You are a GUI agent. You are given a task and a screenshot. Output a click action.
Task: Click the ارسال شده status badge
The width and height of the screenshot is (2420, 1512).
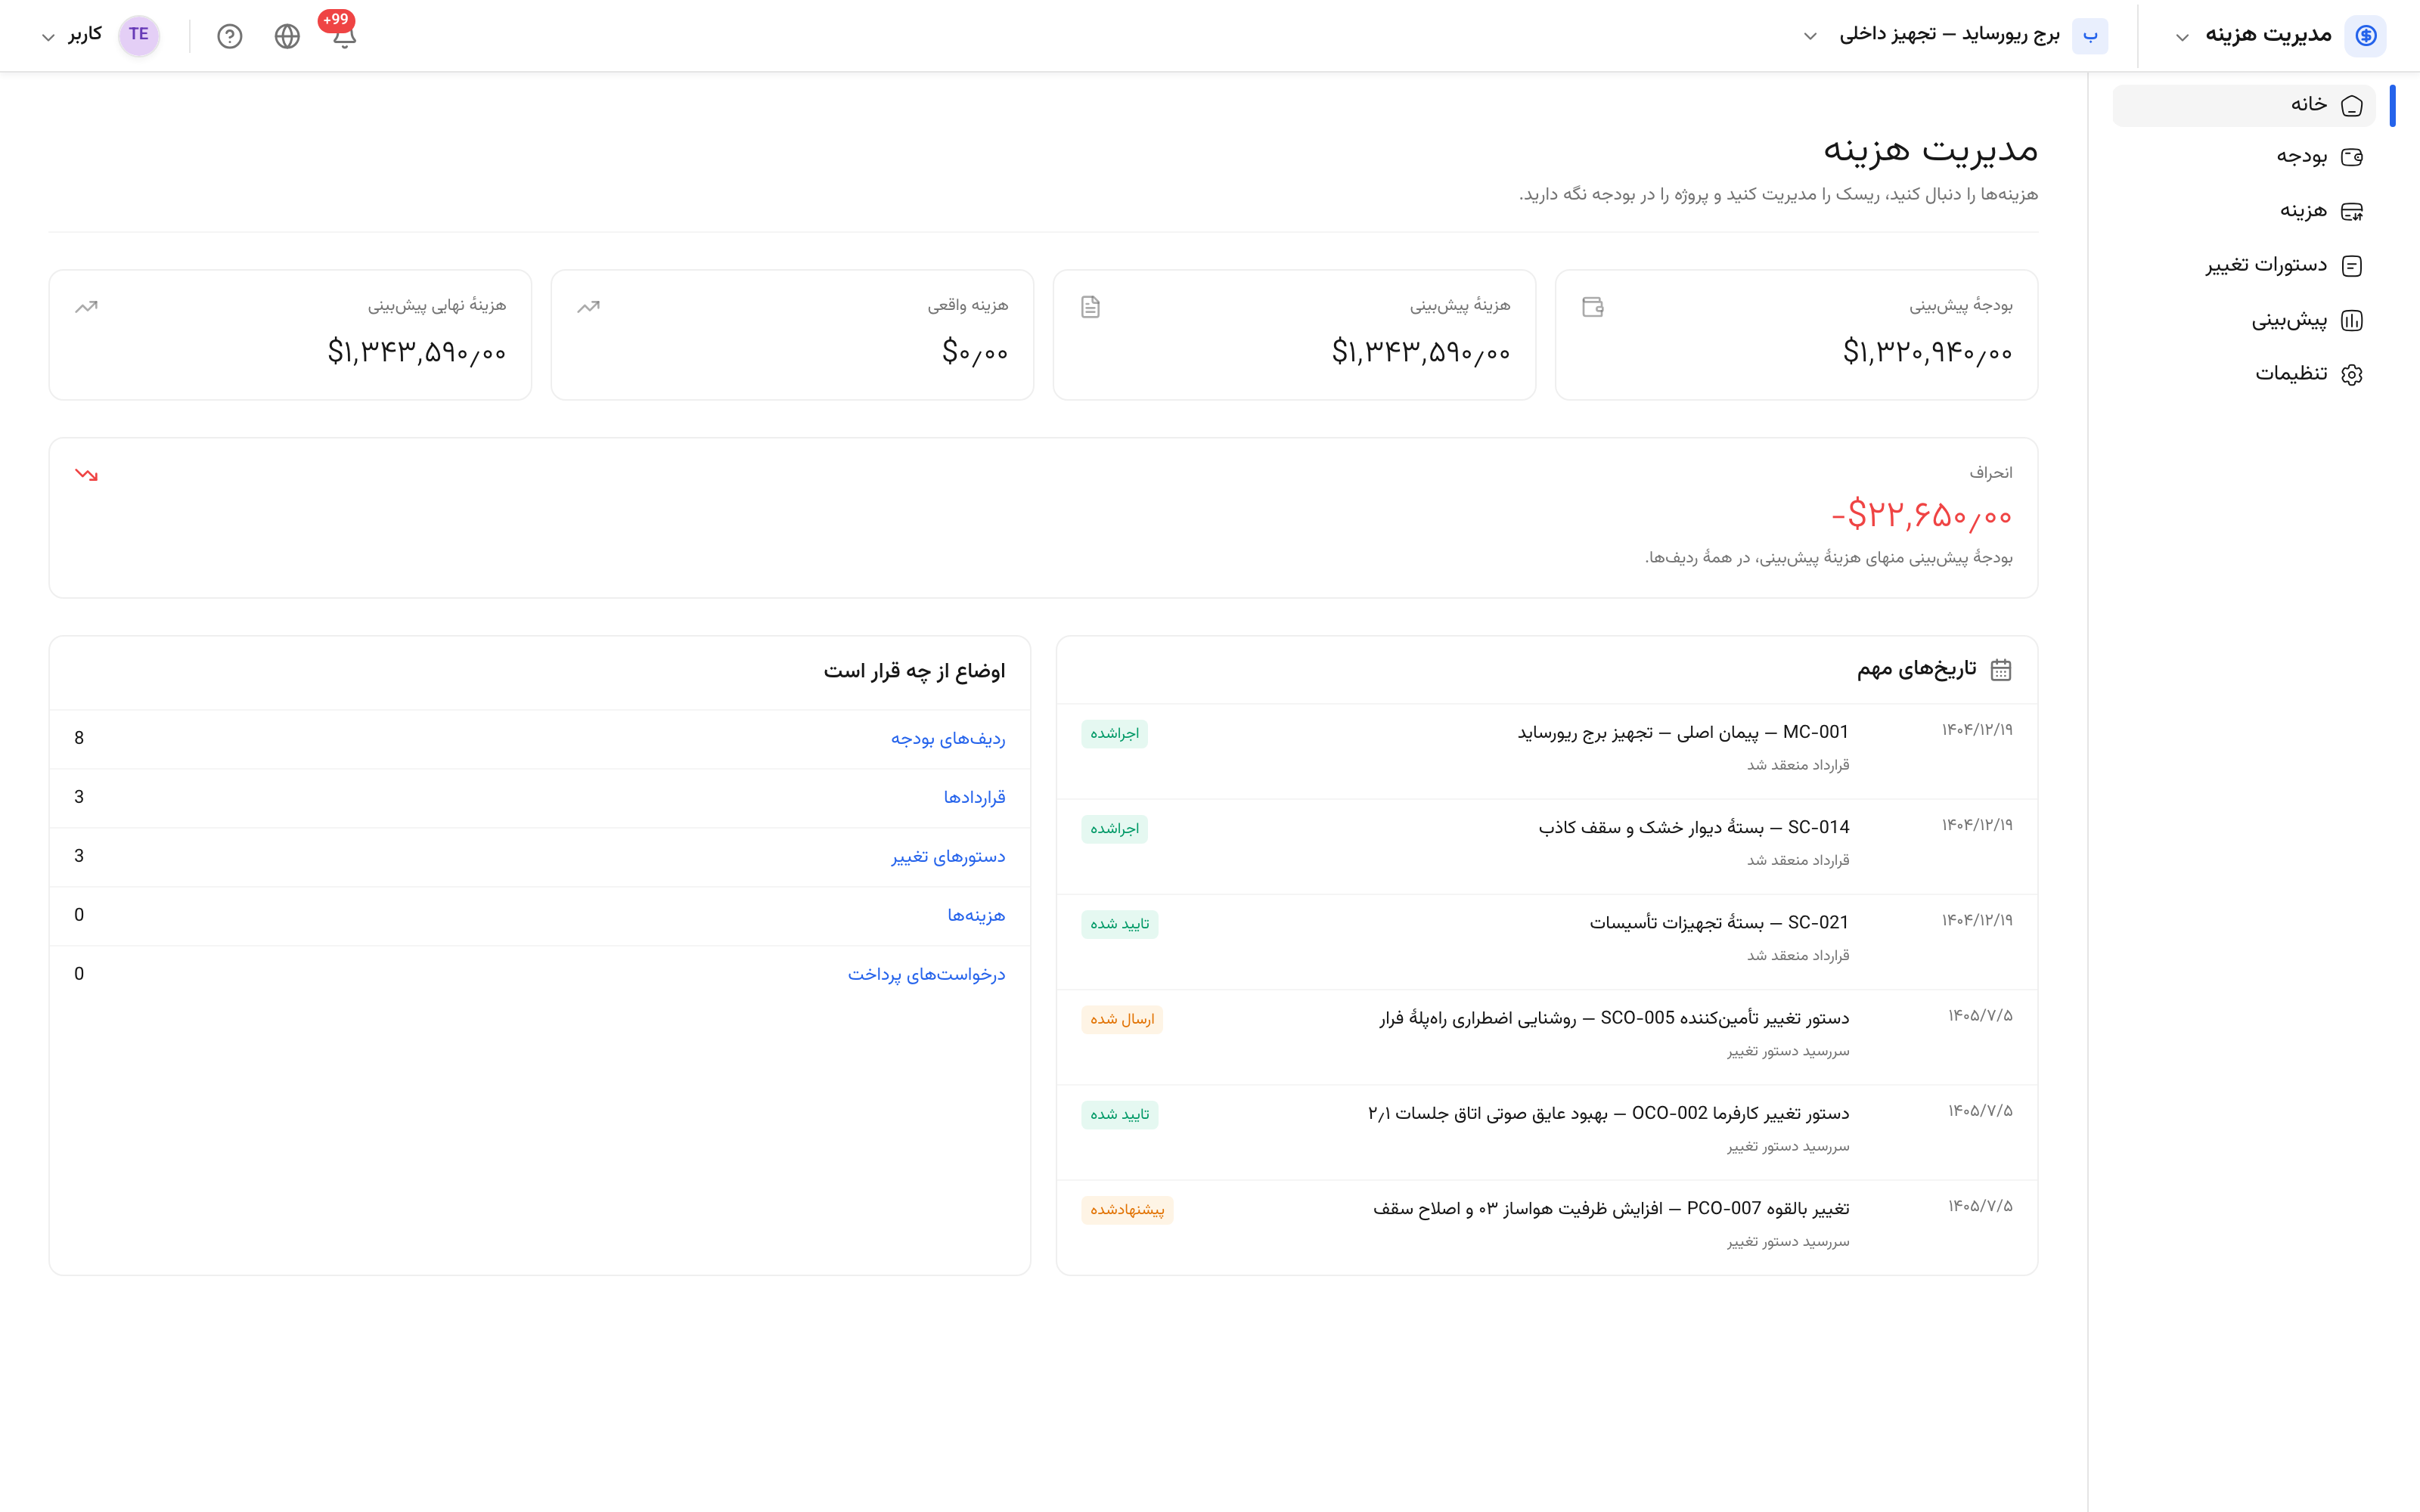click(x=1122, y=1019)
